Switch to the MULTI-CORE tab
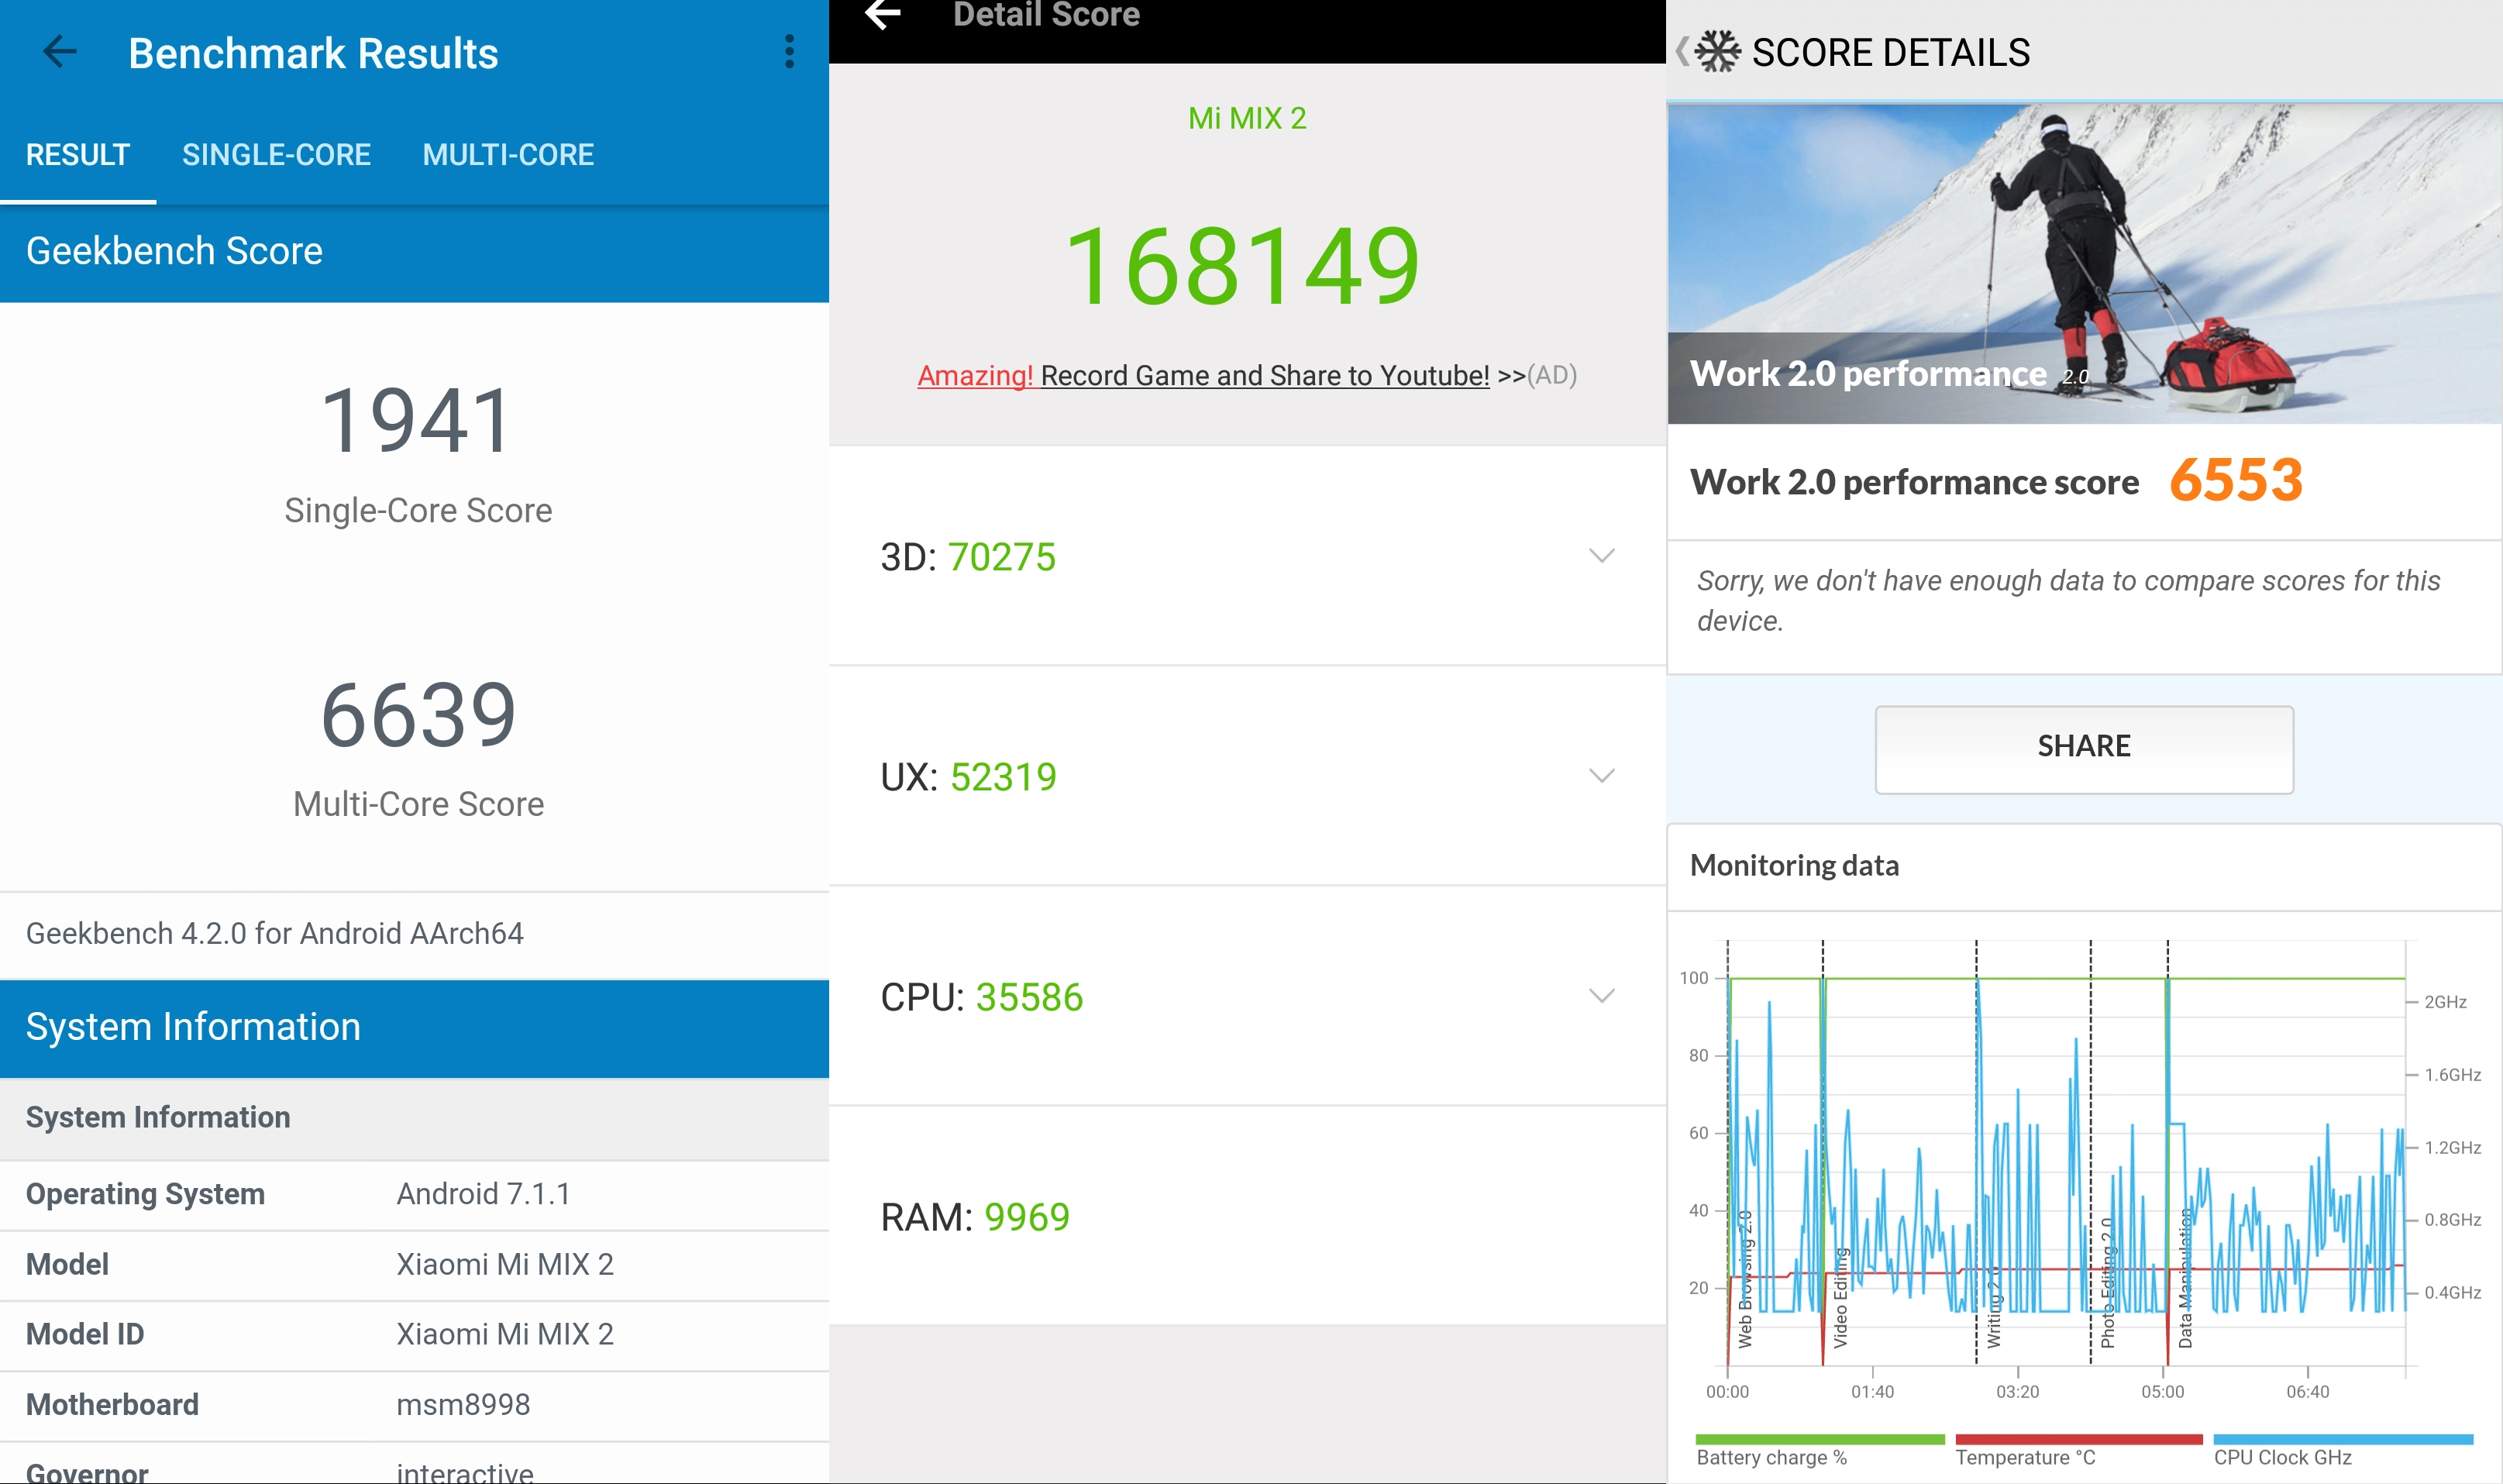The image size is (2503, 1484). (x=508, y=155)
